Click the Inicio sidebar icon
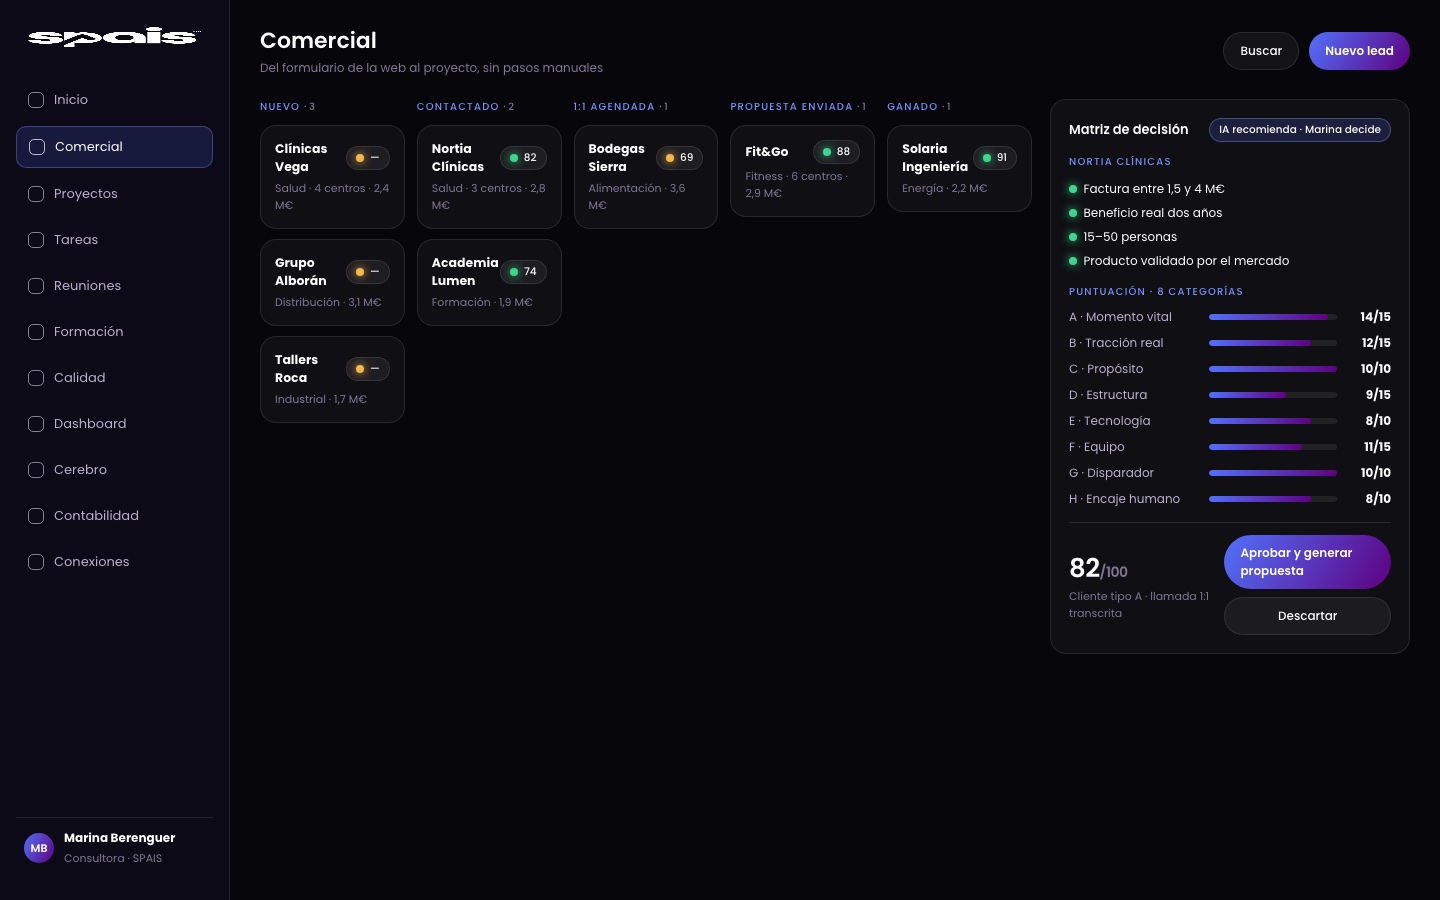 36,100
